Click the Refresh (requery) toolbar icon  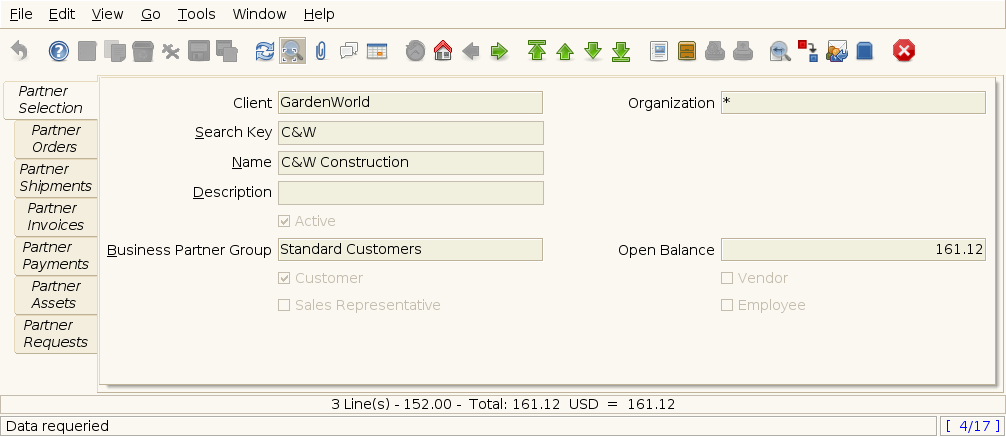pyautogui.click(x=264, y=51)
